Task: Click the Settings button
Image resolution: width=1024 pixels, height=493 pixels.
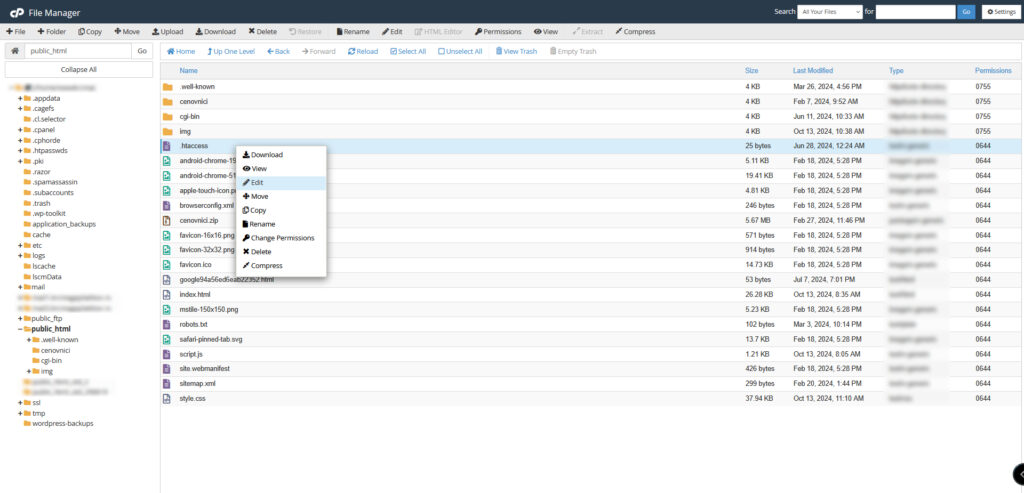Action: [x=1001, y=12]
